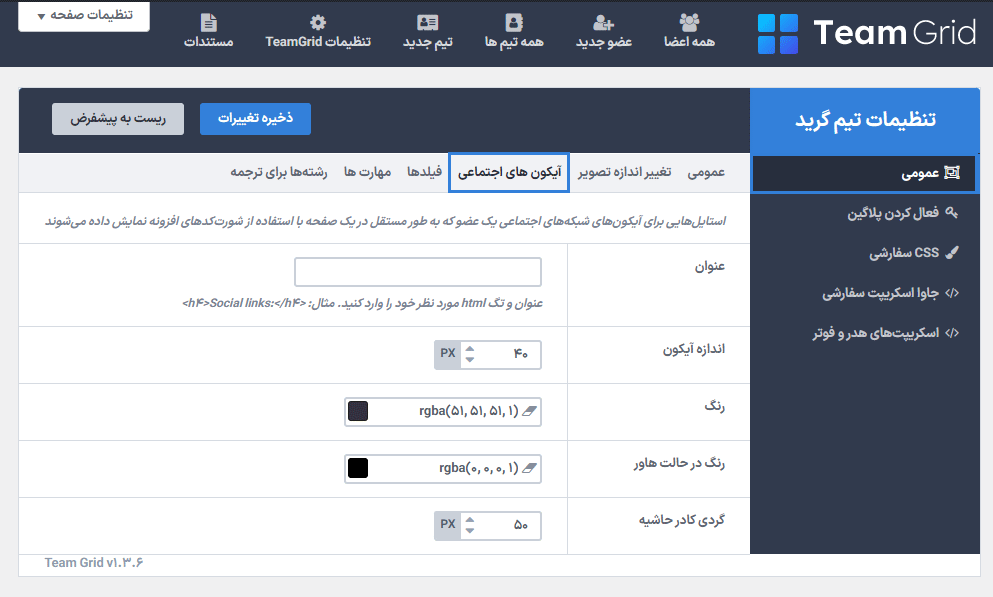Open the All Teams (همه تیم ها) icon
The image size is (993, 597).
pos(513,22)
